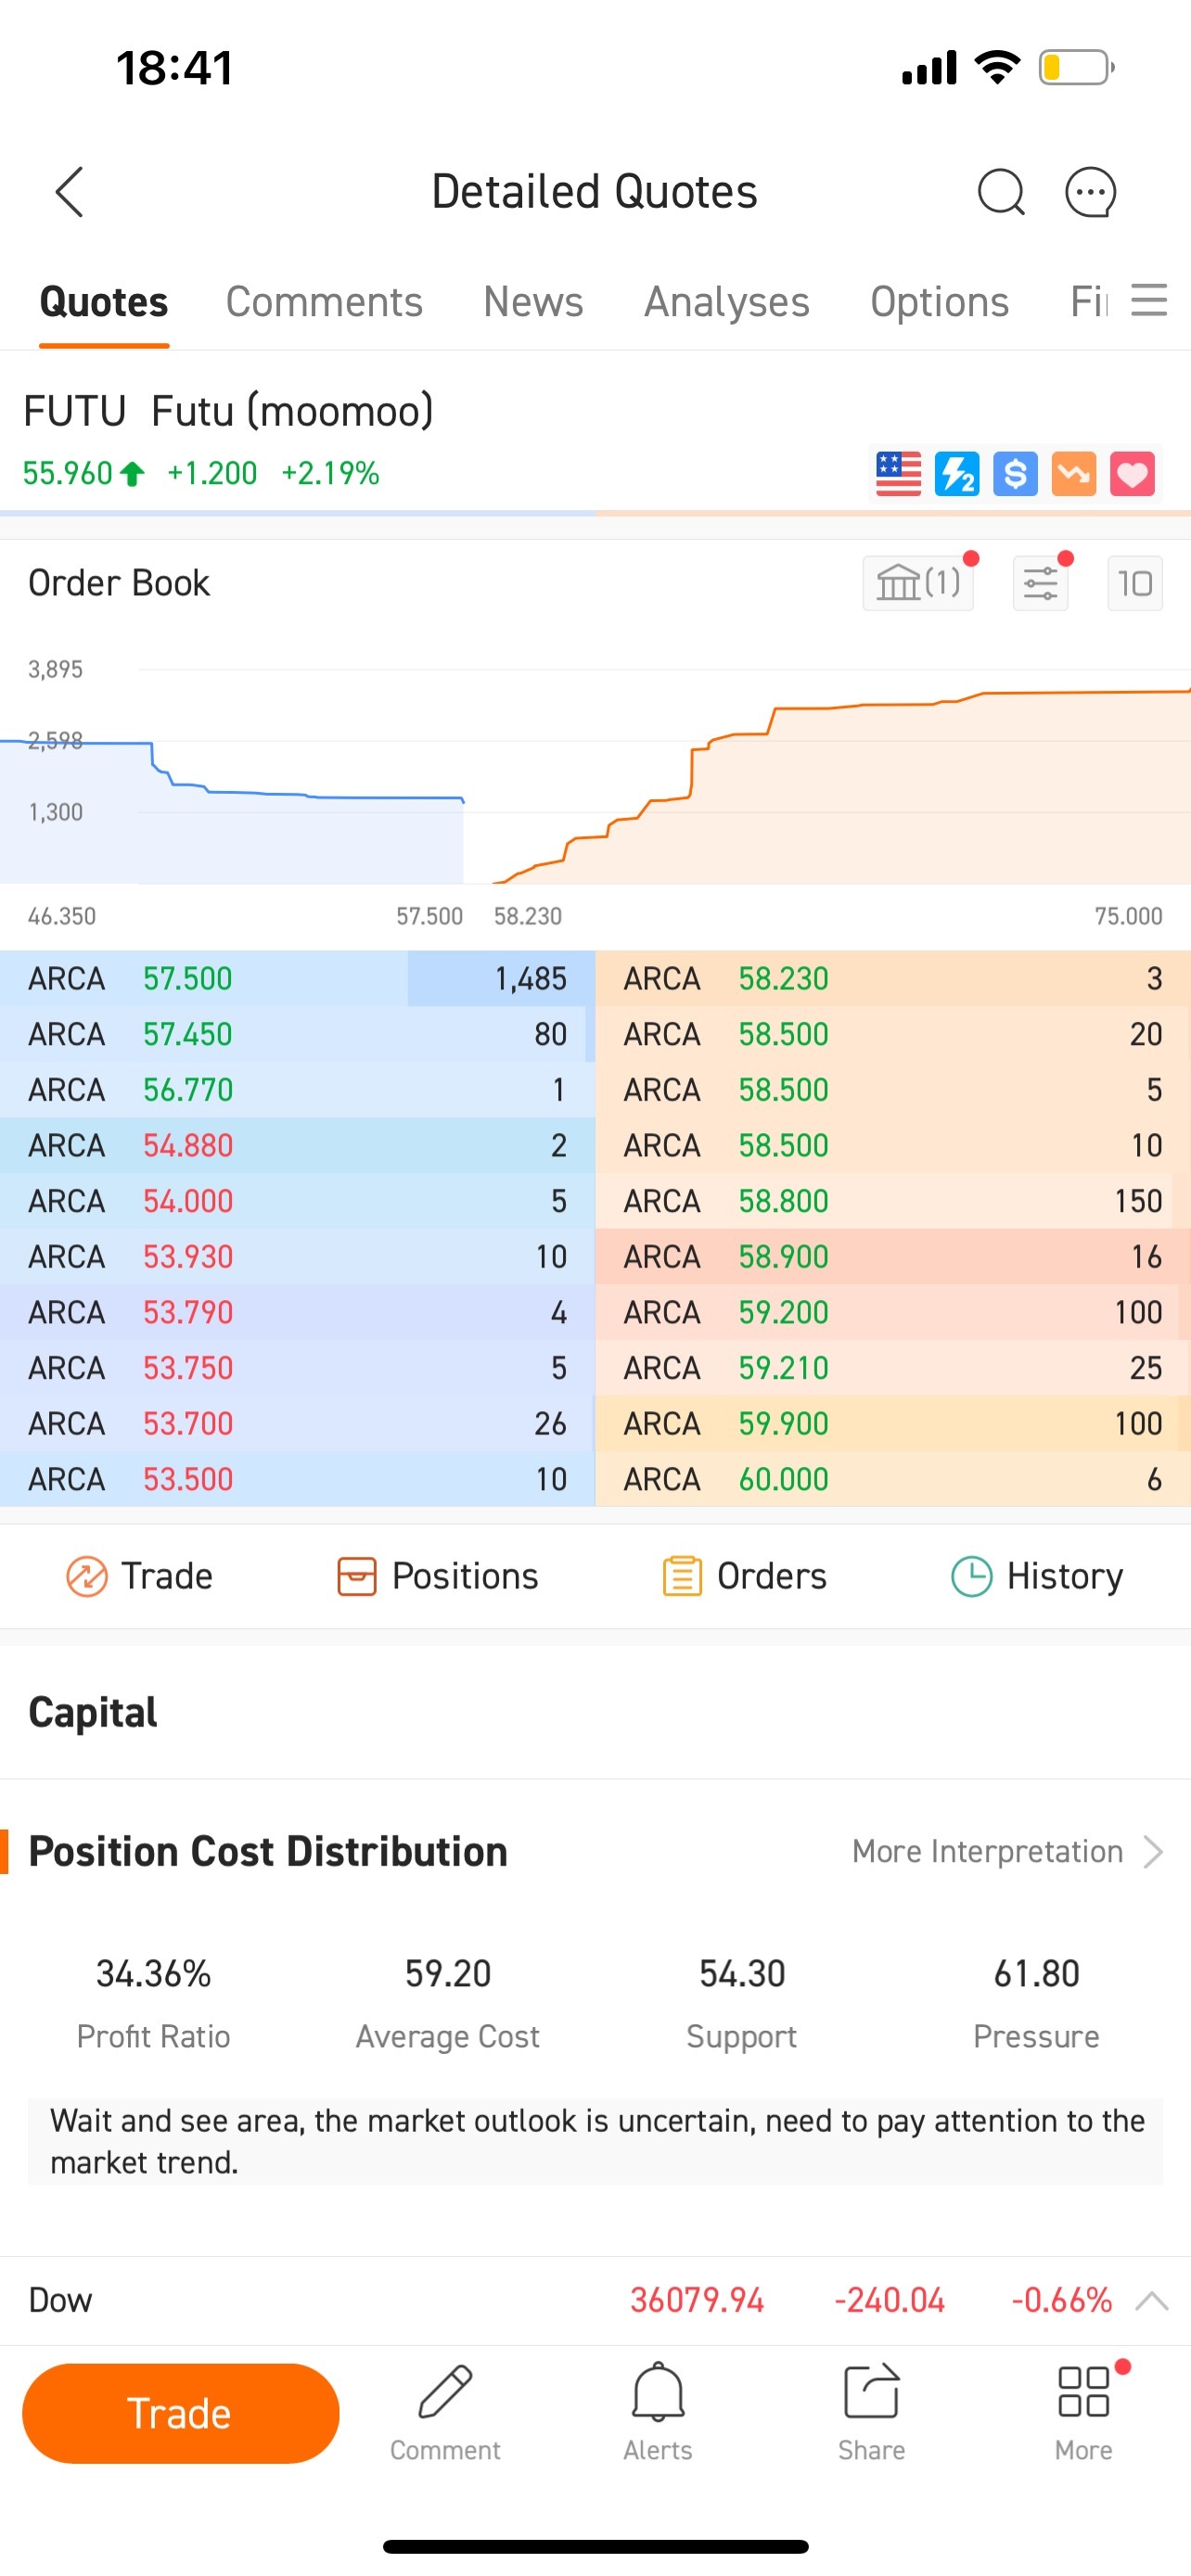This screenshot has height=2576, width=1191.
Task: Select bid price 53.790
Action: [187, 1312]
